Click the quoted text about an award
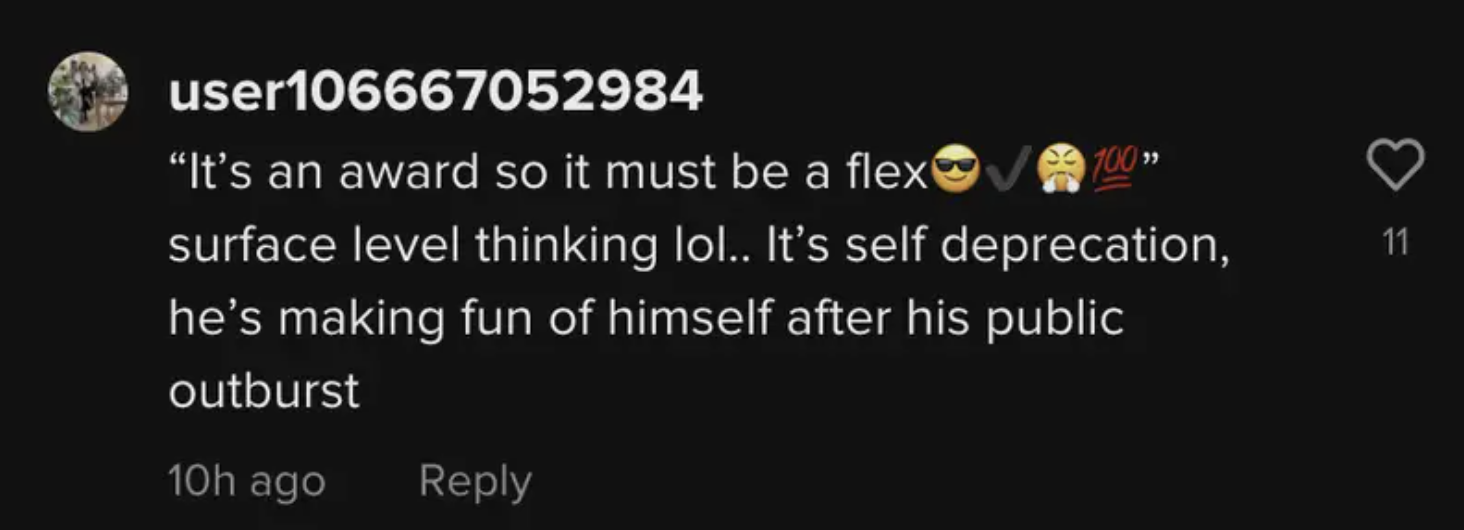 click(x=549, y=174)
